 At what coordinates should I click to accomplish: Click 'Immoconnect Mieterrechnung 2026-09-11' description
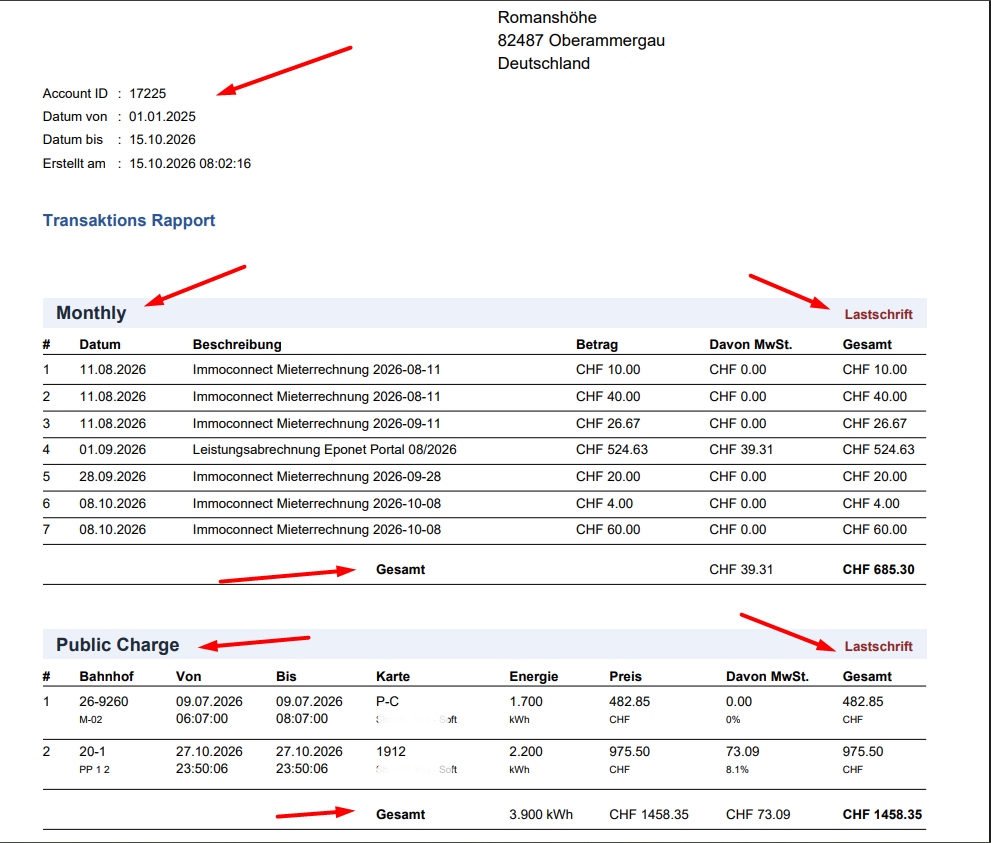317,423
